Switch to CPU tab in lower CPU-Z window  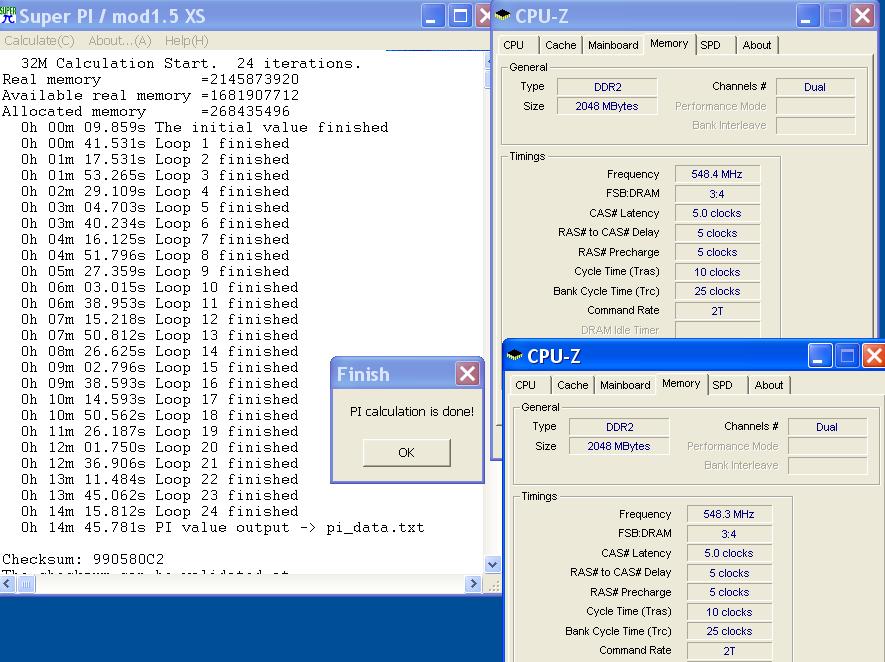tap(525, 385)
